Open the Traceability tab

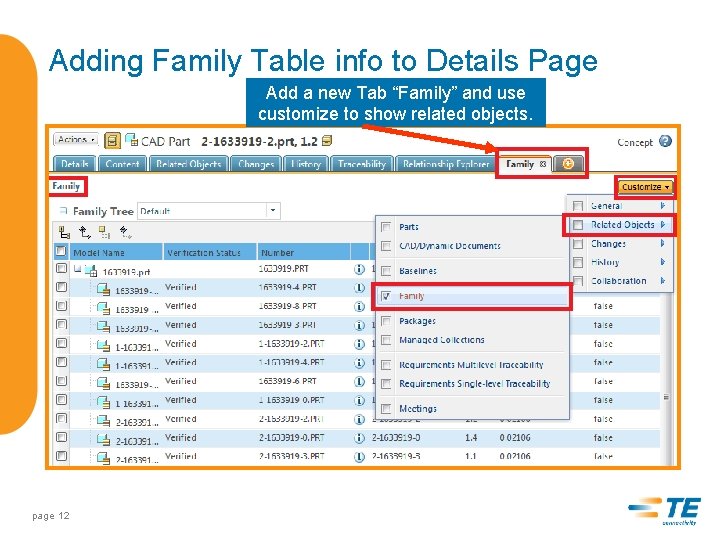362,164
